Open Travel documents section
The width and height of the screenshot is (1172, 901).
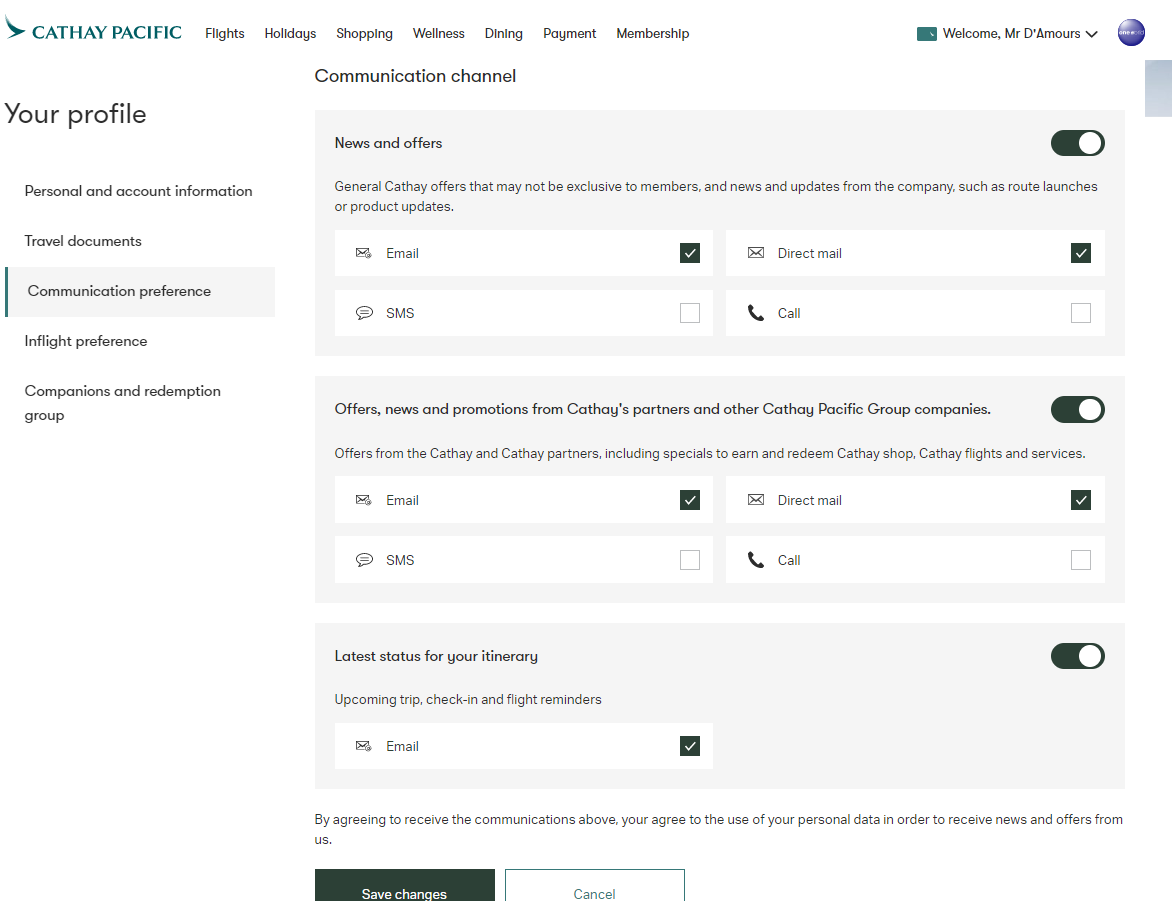[x=83, y=241]
